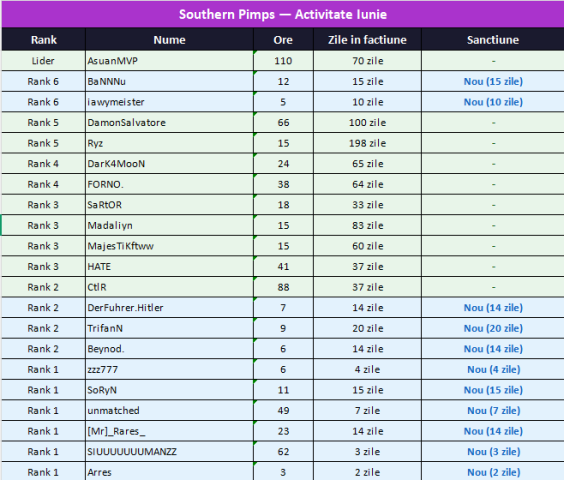Click Nou (20 zile) for TrifanN
The width and height of the screenshot is (564, 480).
493,328
